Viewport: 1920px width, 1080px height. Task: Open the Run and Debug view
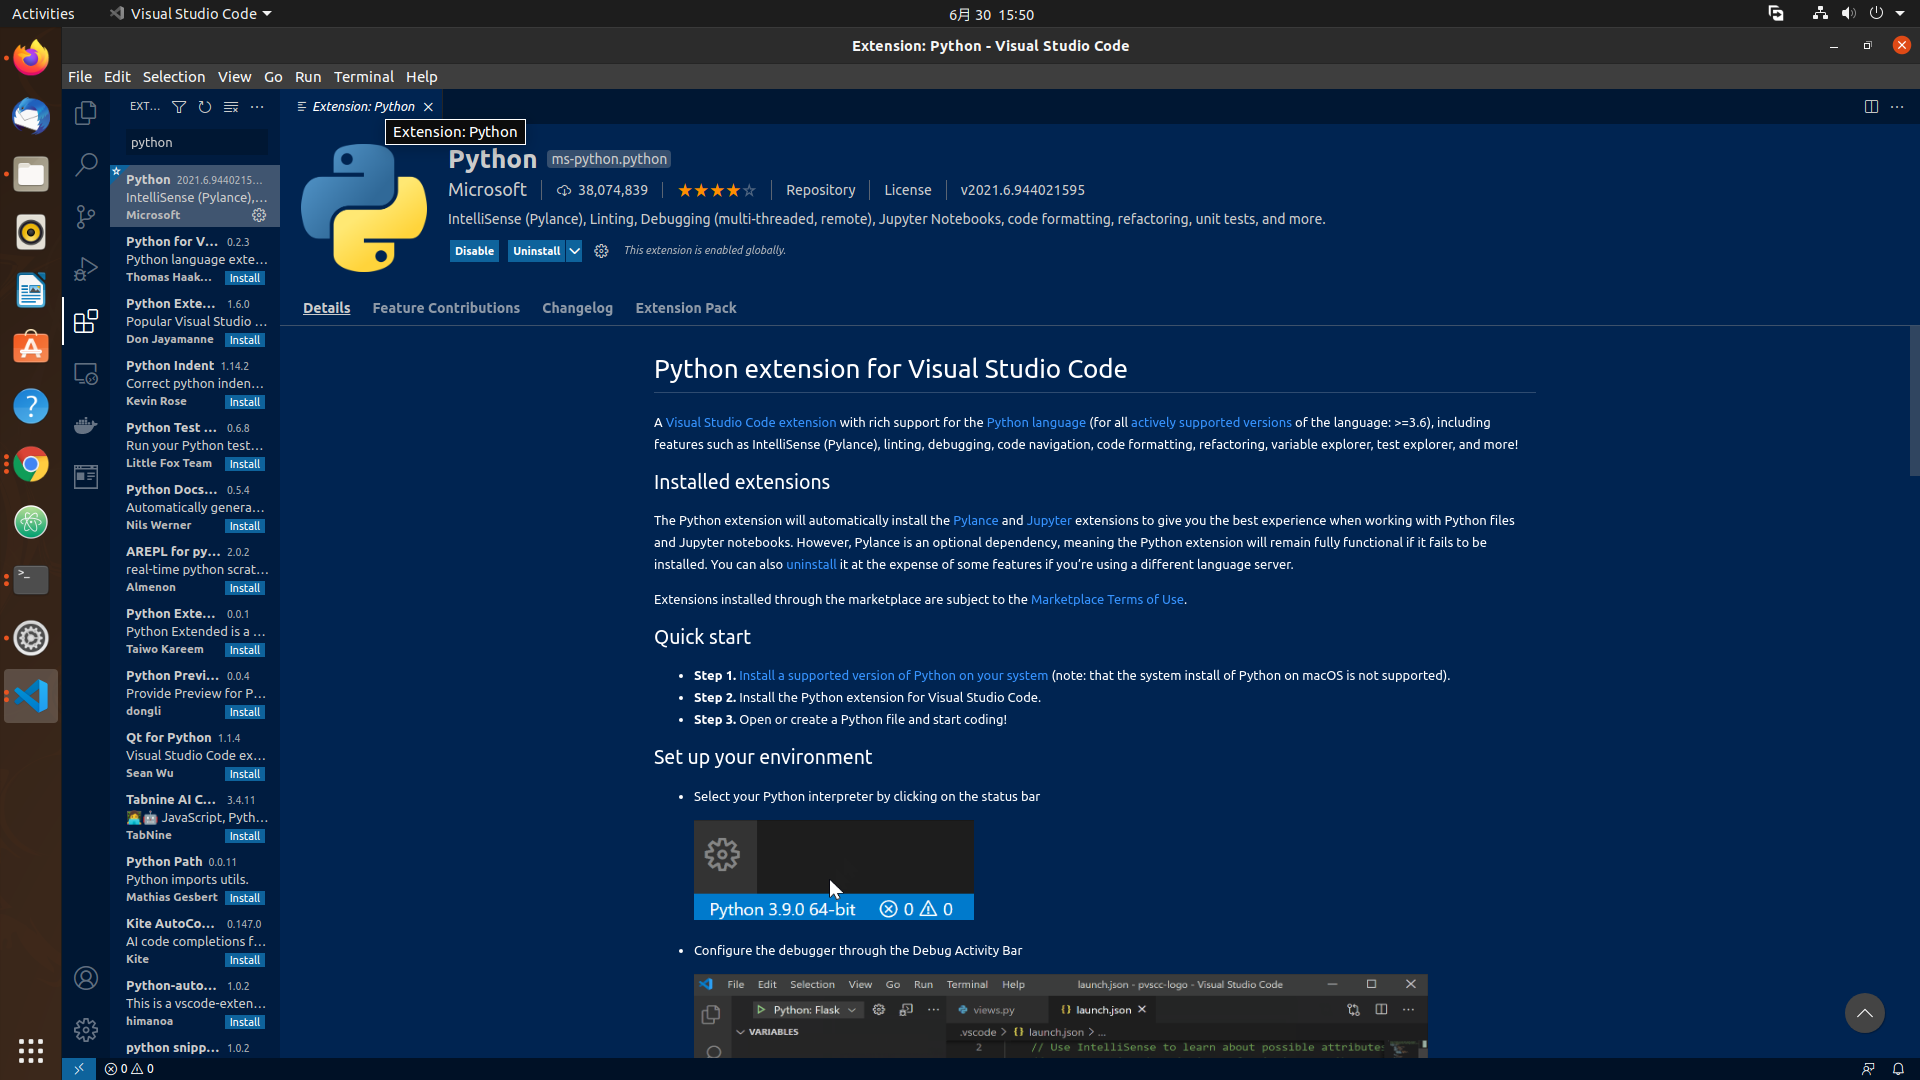86,269
